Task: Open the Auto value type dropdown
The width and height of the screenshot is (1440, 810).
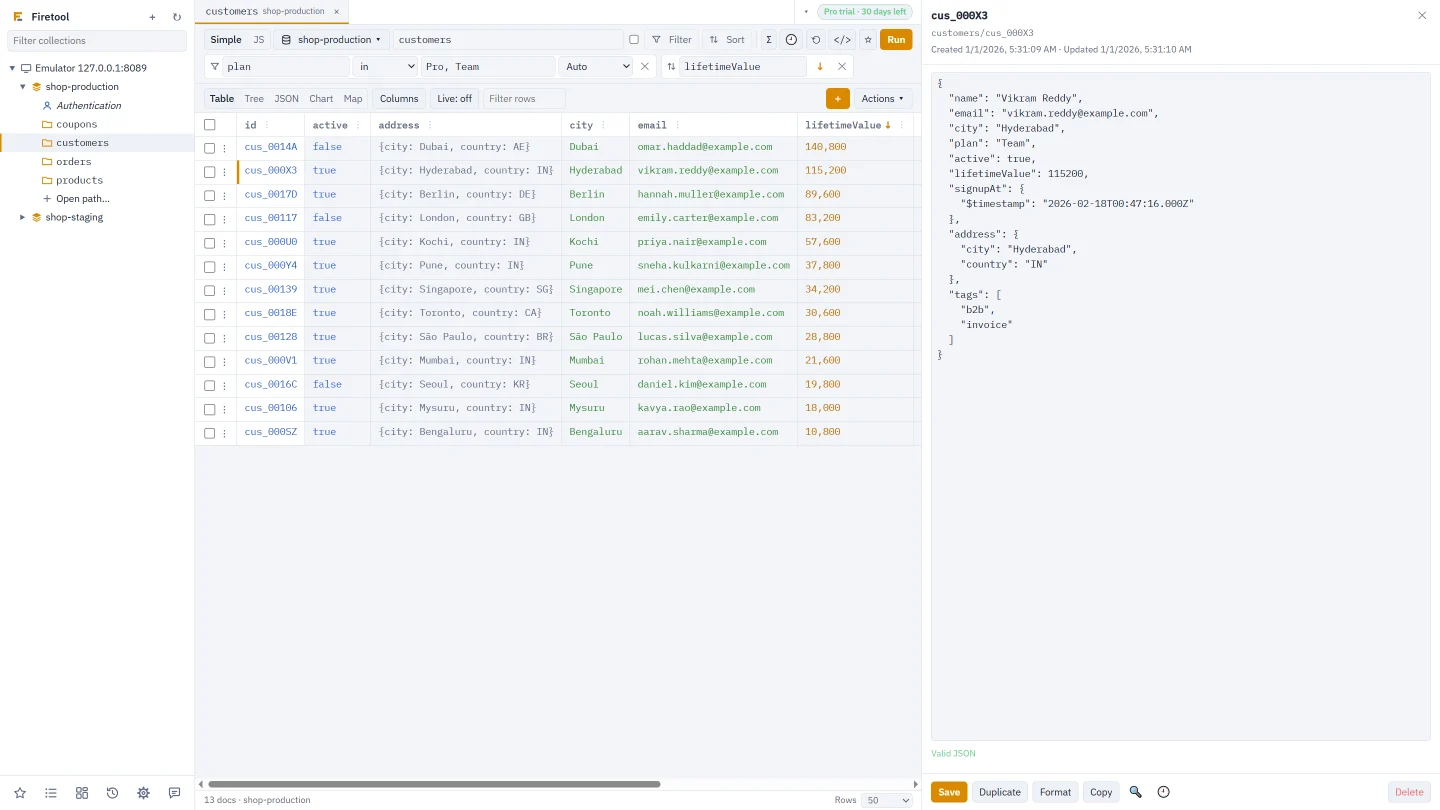Action: (x=597, y=67)
